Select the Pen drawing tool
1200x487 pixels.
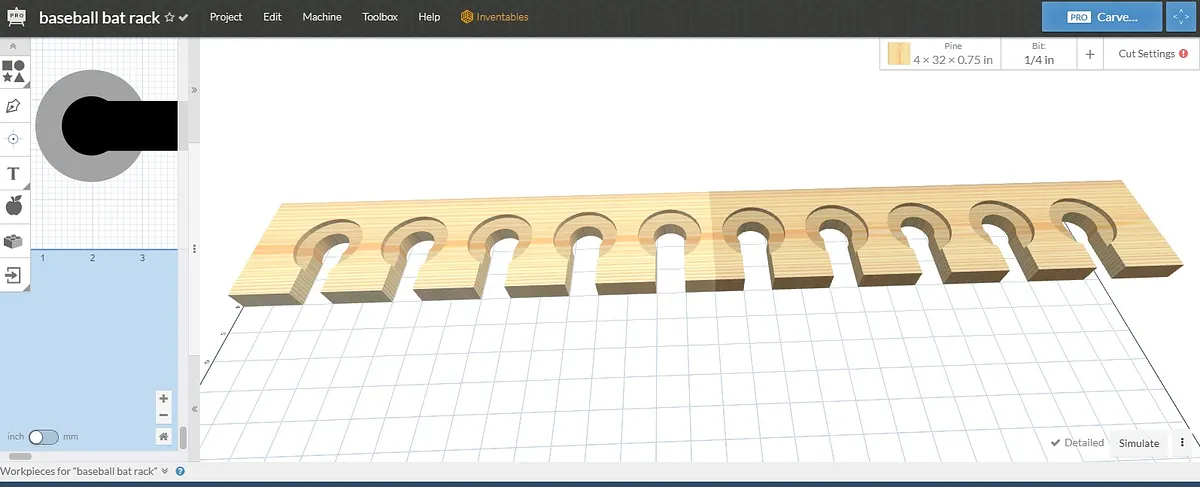click(x=14, y=105)
